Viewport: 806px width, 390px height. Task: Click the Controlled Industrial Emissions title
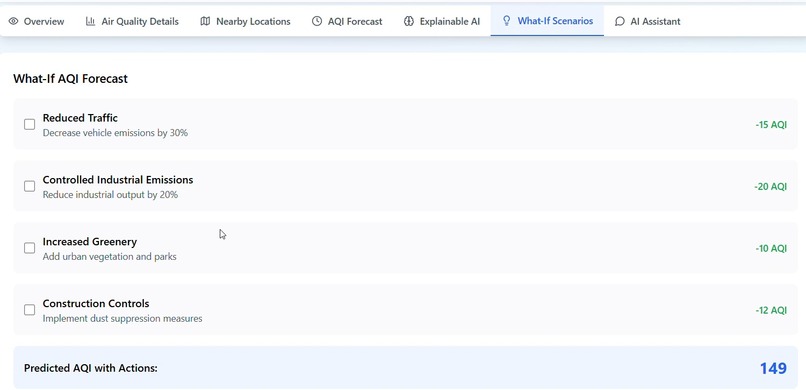pos(118,180)
